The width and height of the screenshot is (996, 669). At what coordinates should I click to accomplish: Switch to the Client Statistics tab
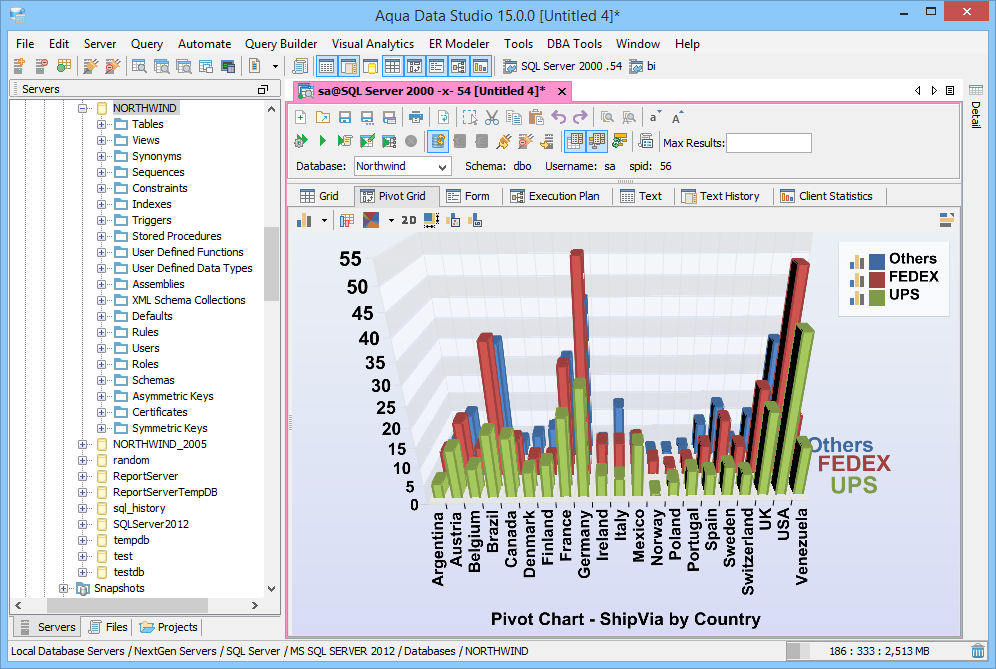point(827,196)
